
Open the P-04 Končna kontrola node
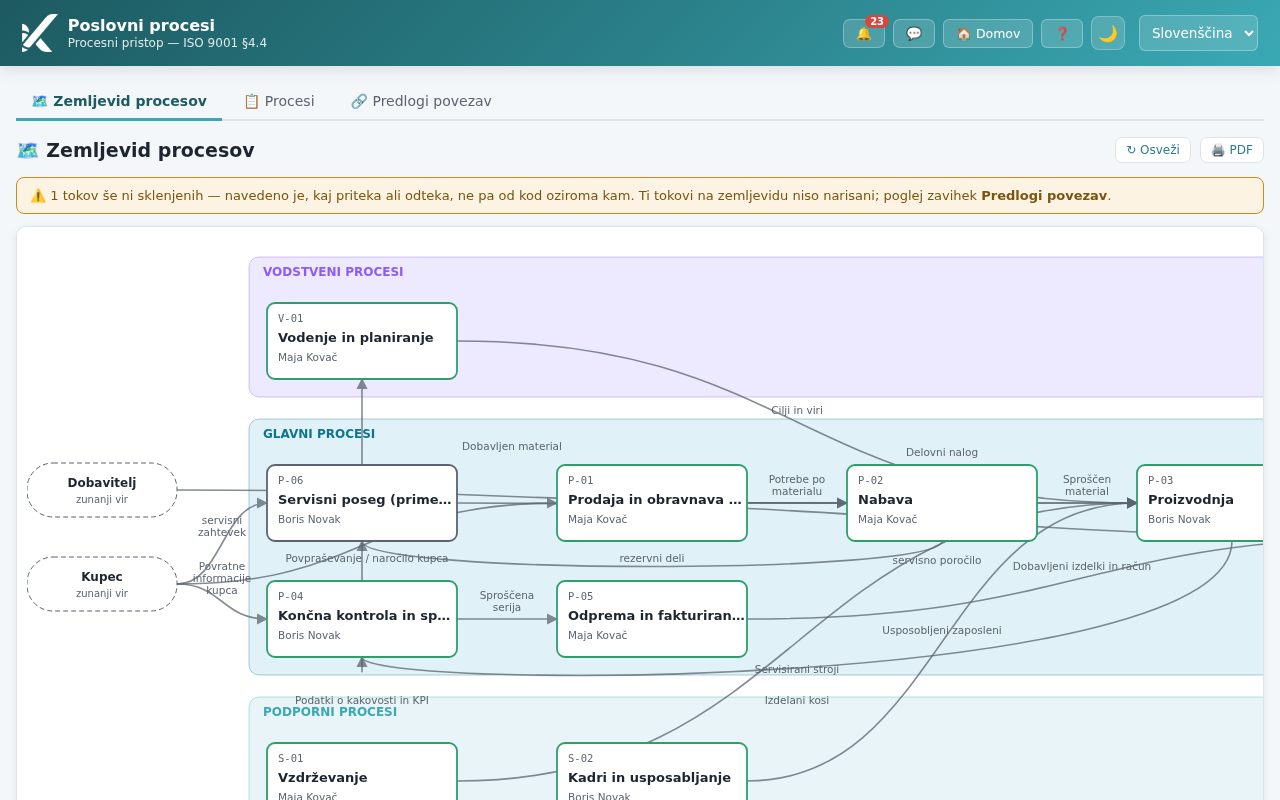pyautogui.click(x=362, y=619)
